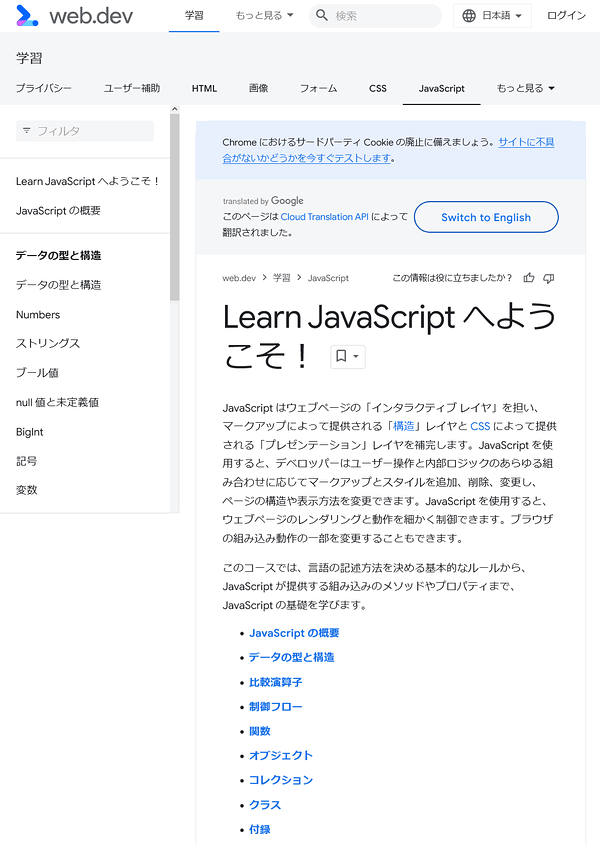Expand もっと見る in the top header
600x845 pixels.
264,16
